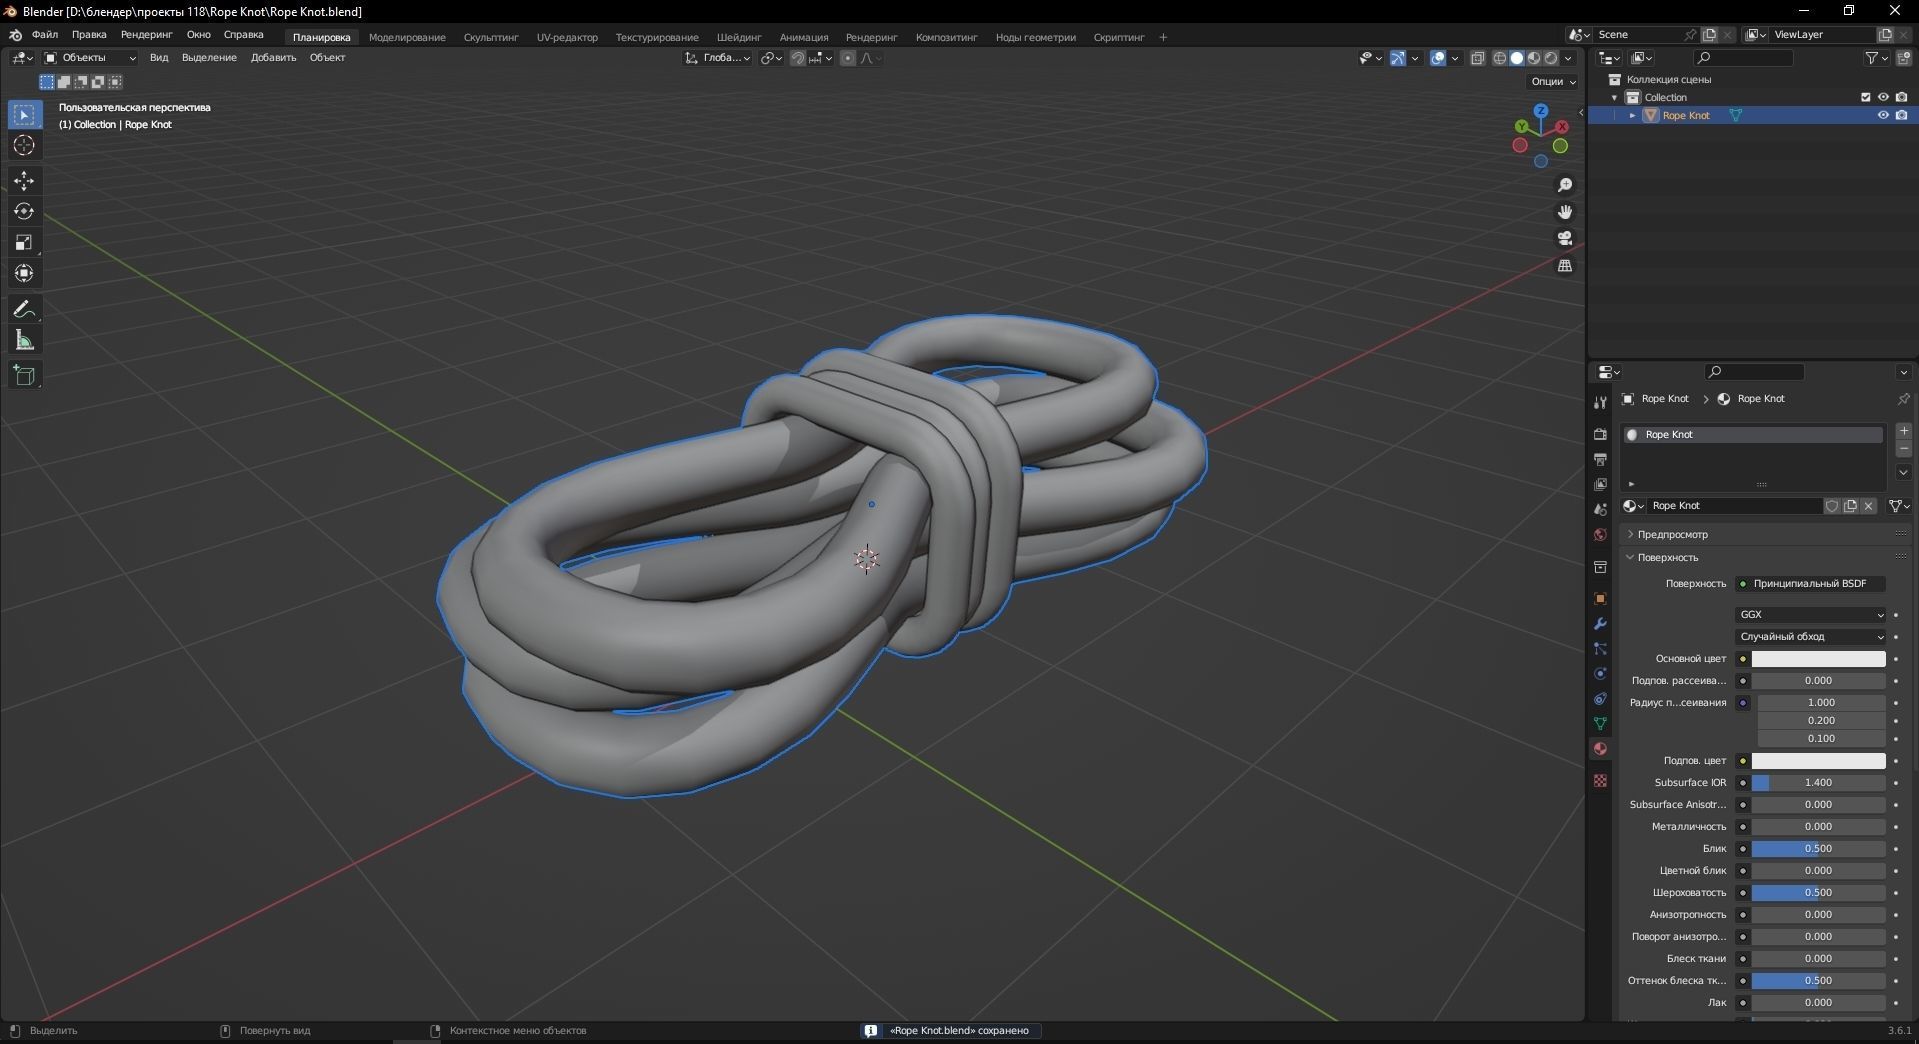The height and width of the screenshot is (1044, 1919).
Task: Remove material slot minus button
Action: click(x=1903, y=449)
